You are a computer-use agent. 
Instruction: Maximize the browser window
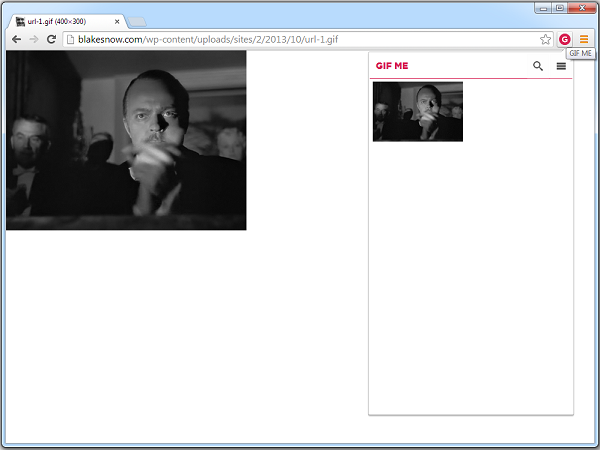(x=559, y=8)
